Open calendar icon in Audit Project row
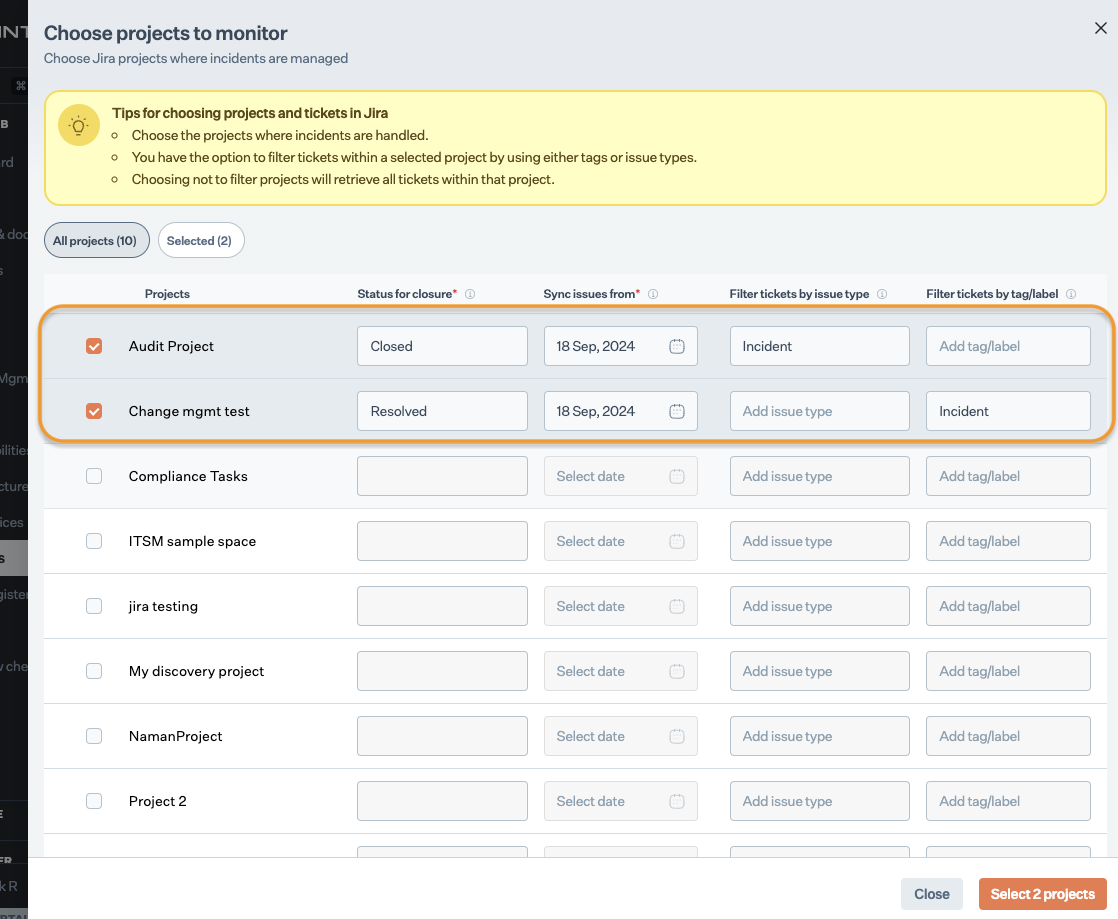This screenshot has width=1118, height=919. point(677,346)
